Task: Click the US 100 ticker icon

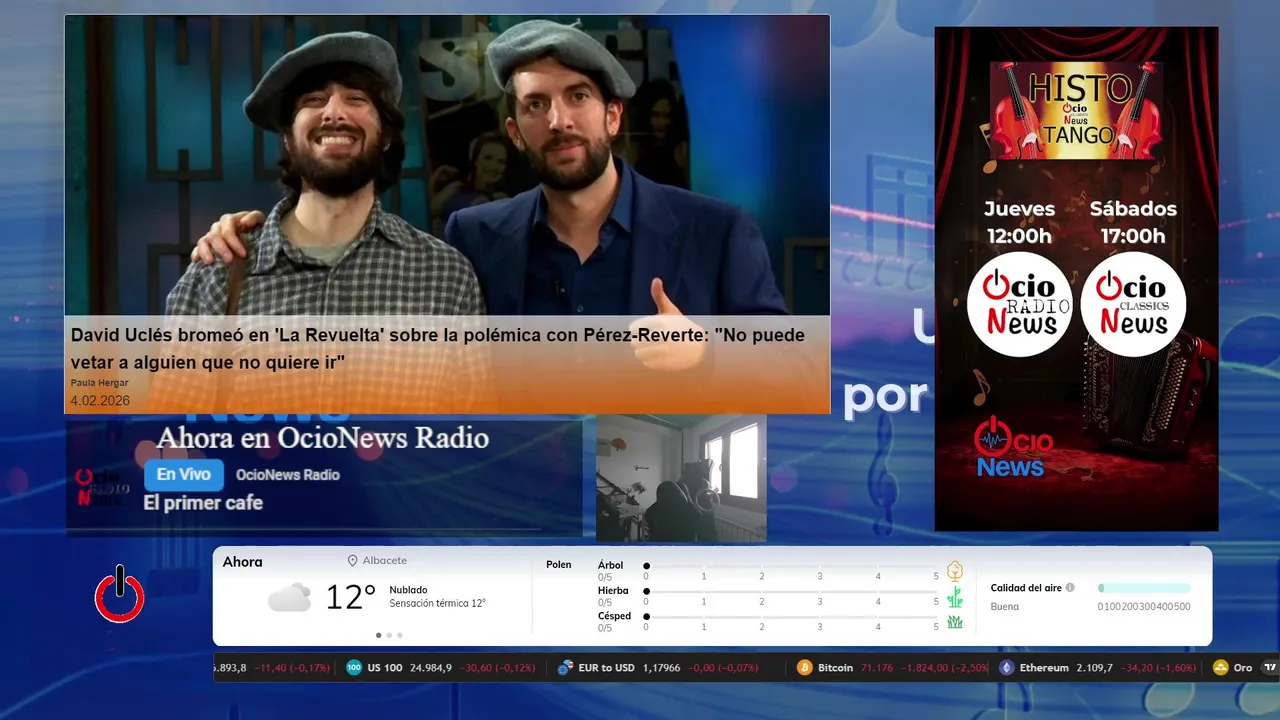Action: (x=354, y=668)
